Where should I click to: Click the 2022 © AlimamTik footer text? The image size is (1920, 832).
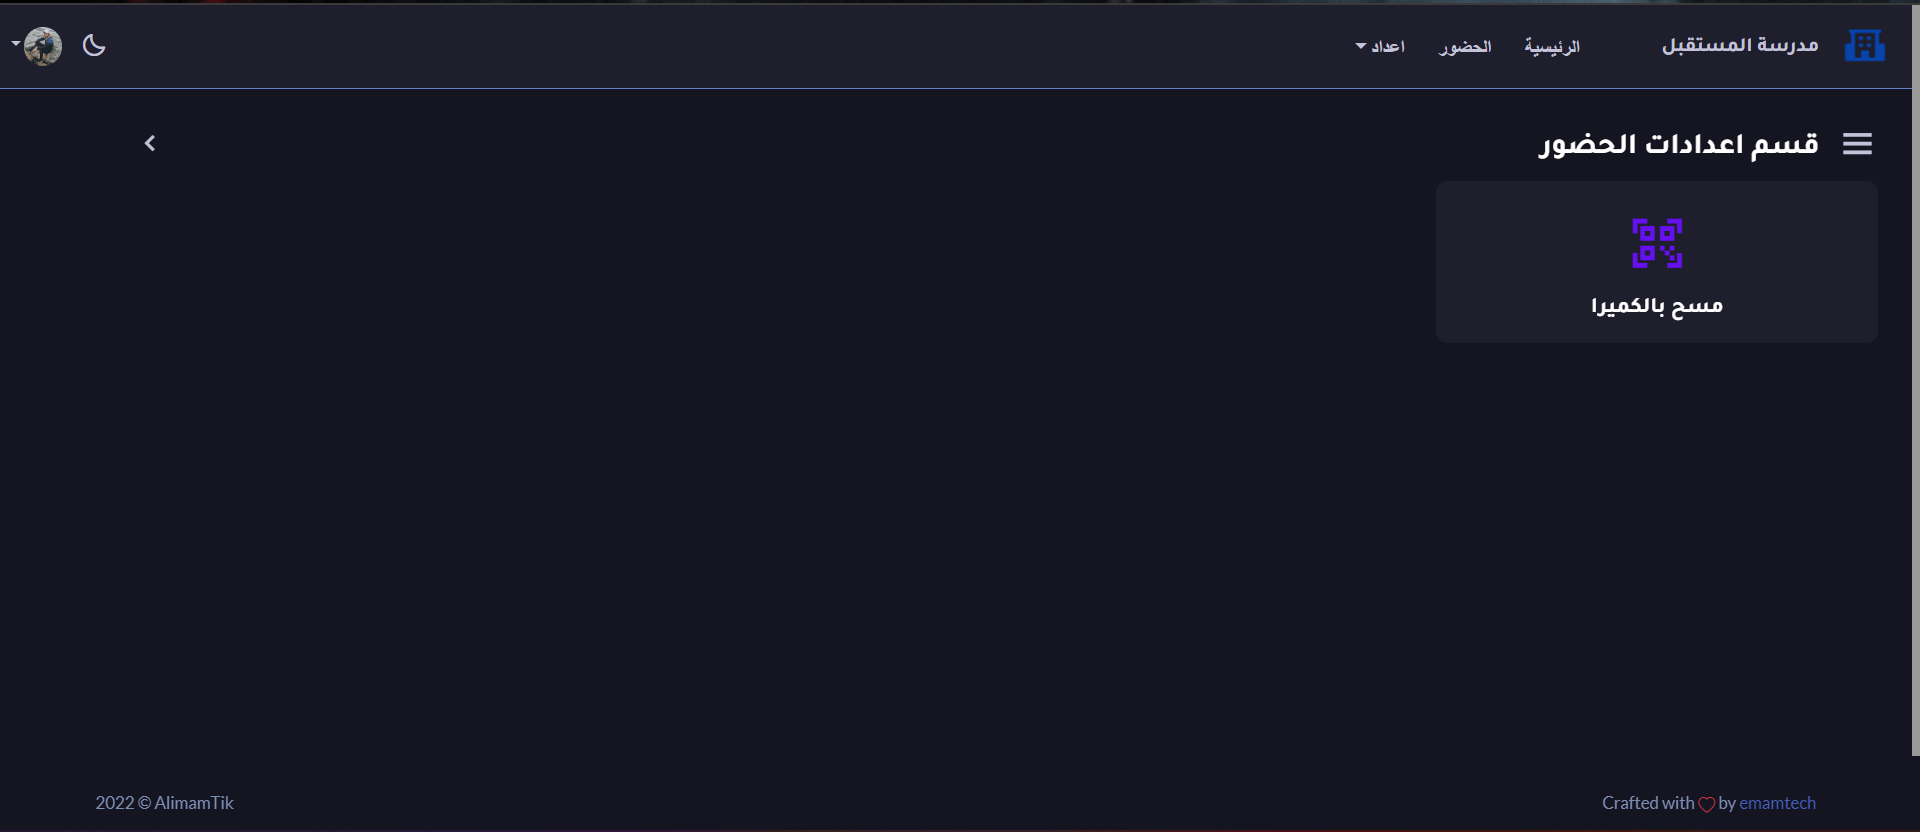[x=165, y=803]
